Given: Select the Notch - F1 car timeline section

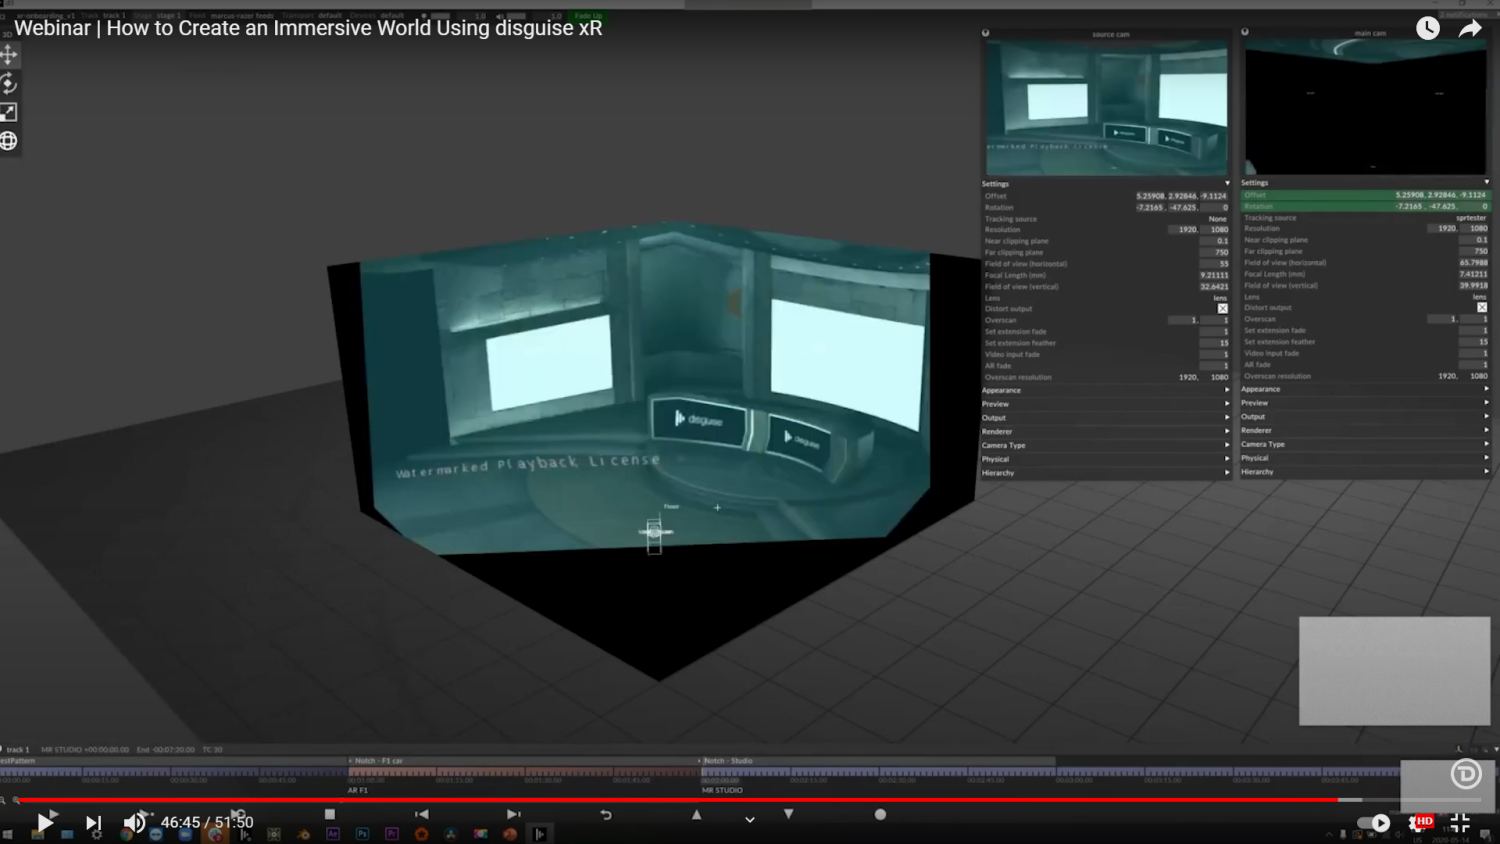Looking at the screenshot, I should point(523,761).
